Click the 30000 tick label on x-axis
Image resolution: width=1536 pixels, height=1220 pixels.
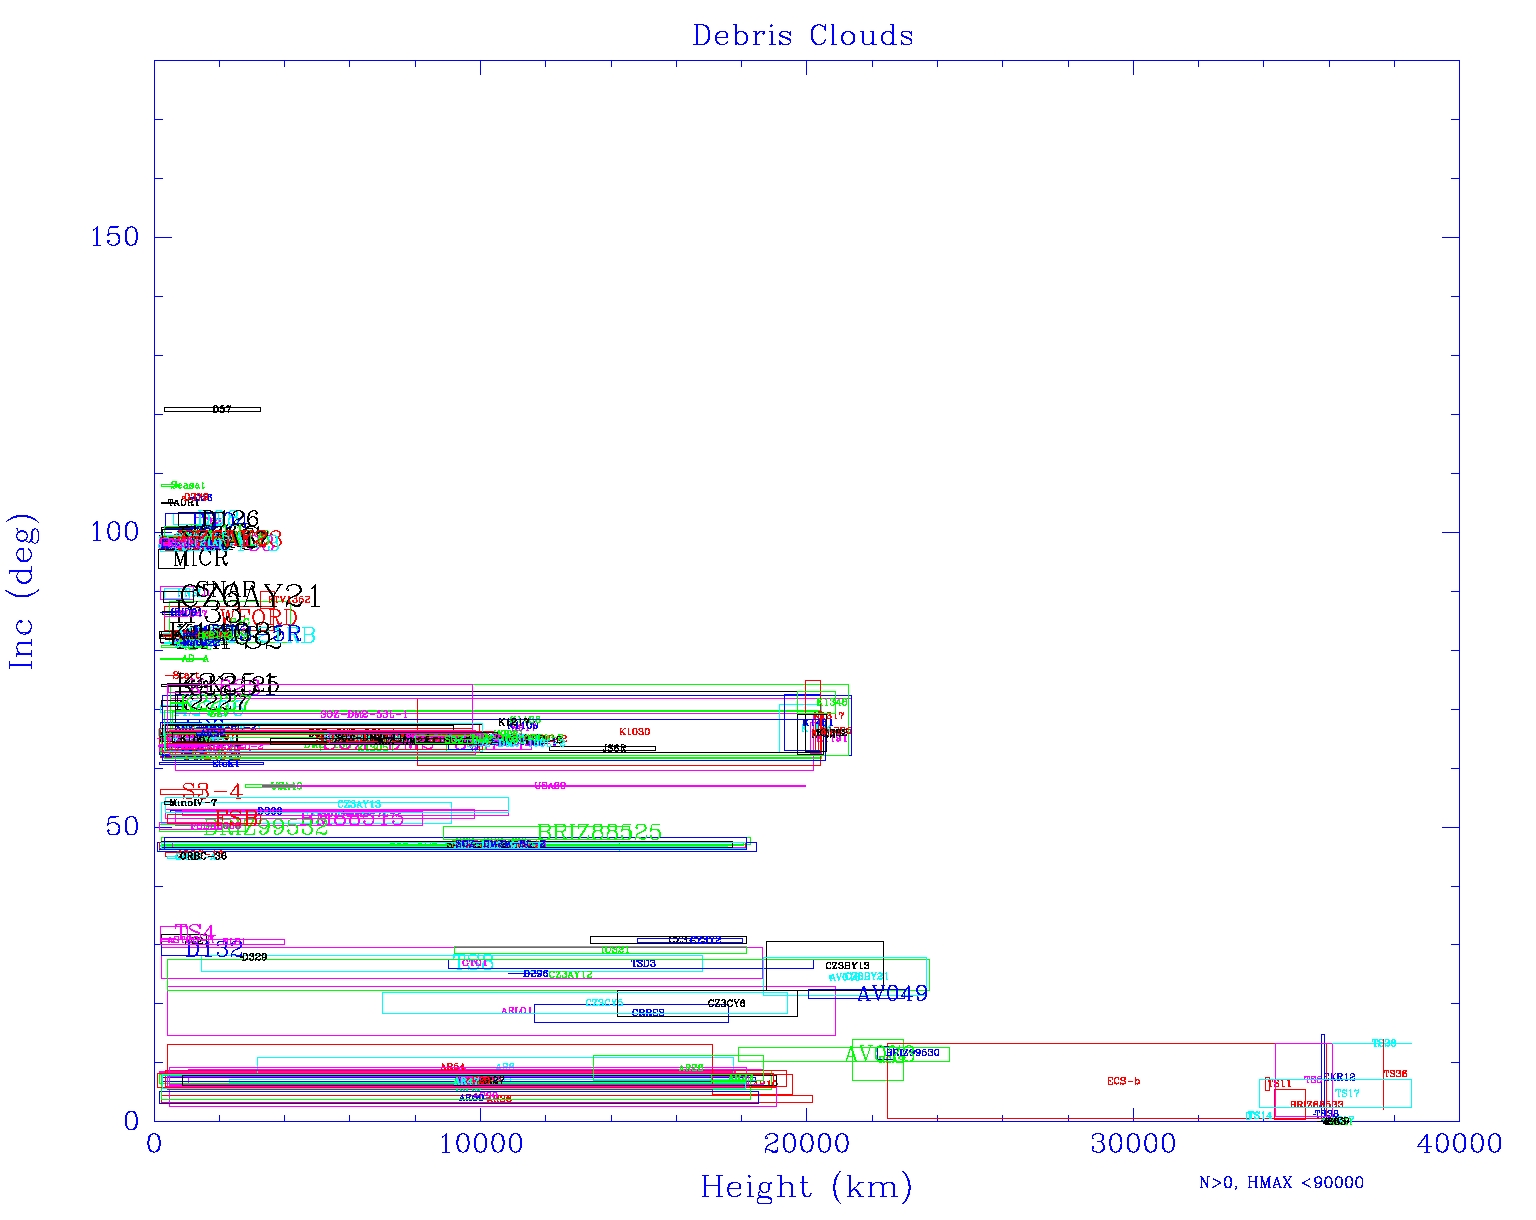pyautogui.click(x=1133, y=1144)
